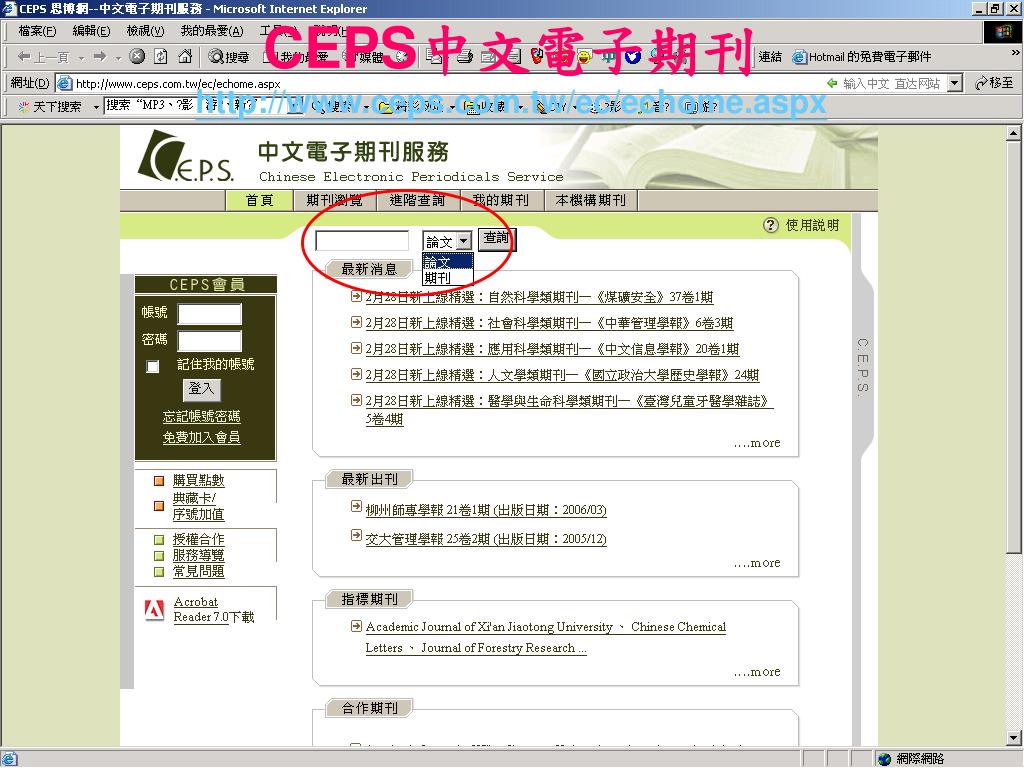Click the CEPS logo image
Image resolution: width=1024 pixels, height=768 pixels.
tap(185, 156)
